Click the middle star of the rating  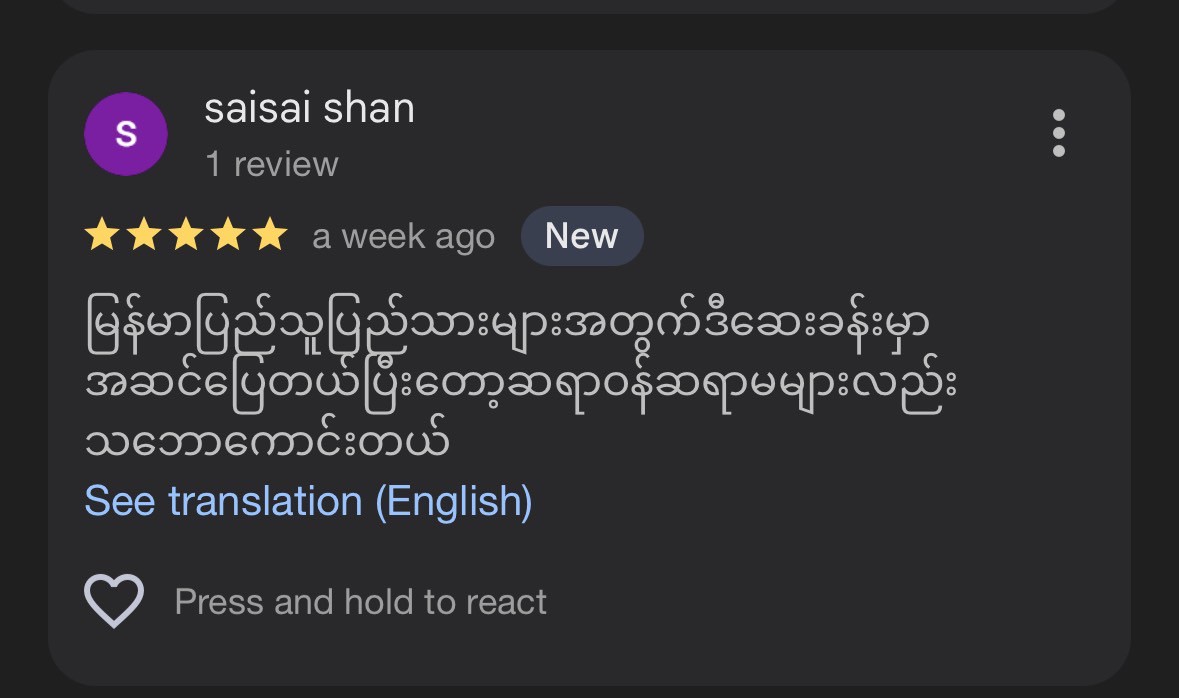coord(186,235)
